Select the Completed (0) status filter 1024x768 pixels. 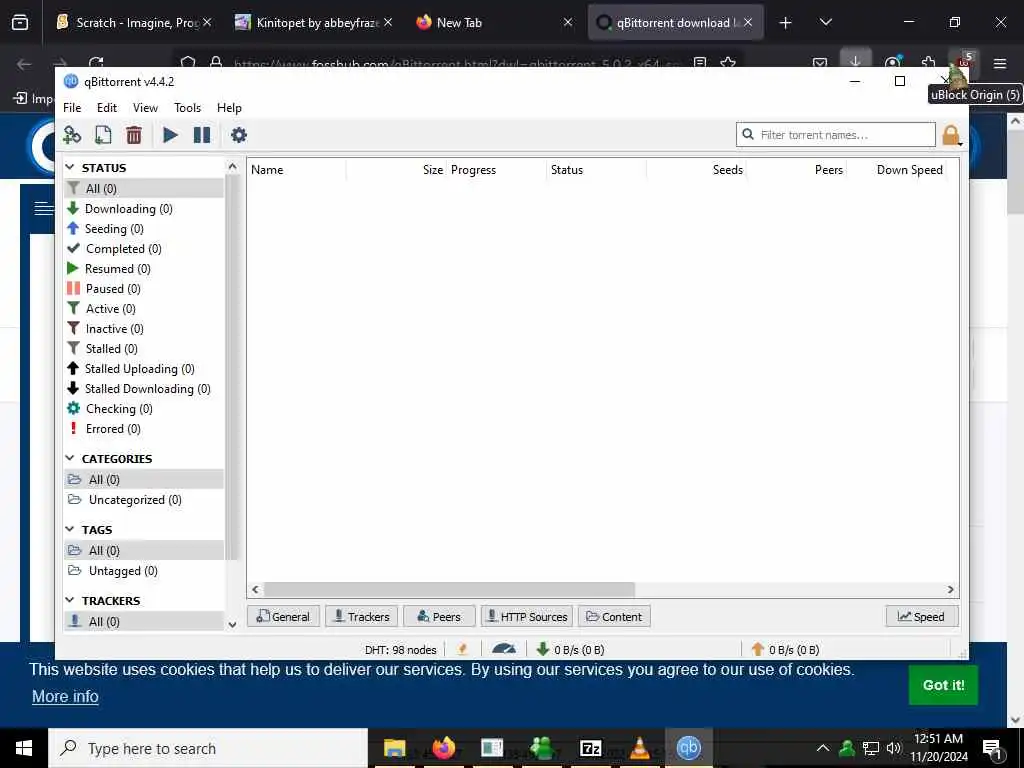click(144, 249)
